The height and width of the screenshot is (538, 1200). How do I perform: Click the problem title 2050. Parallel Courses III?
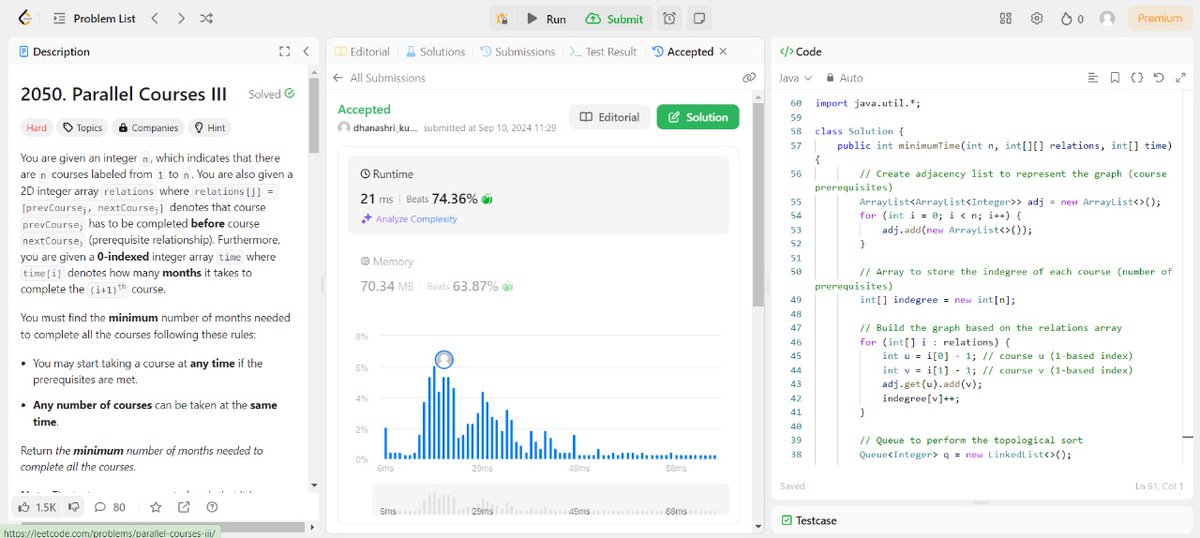pyautogui.click(x=124, y=94)
